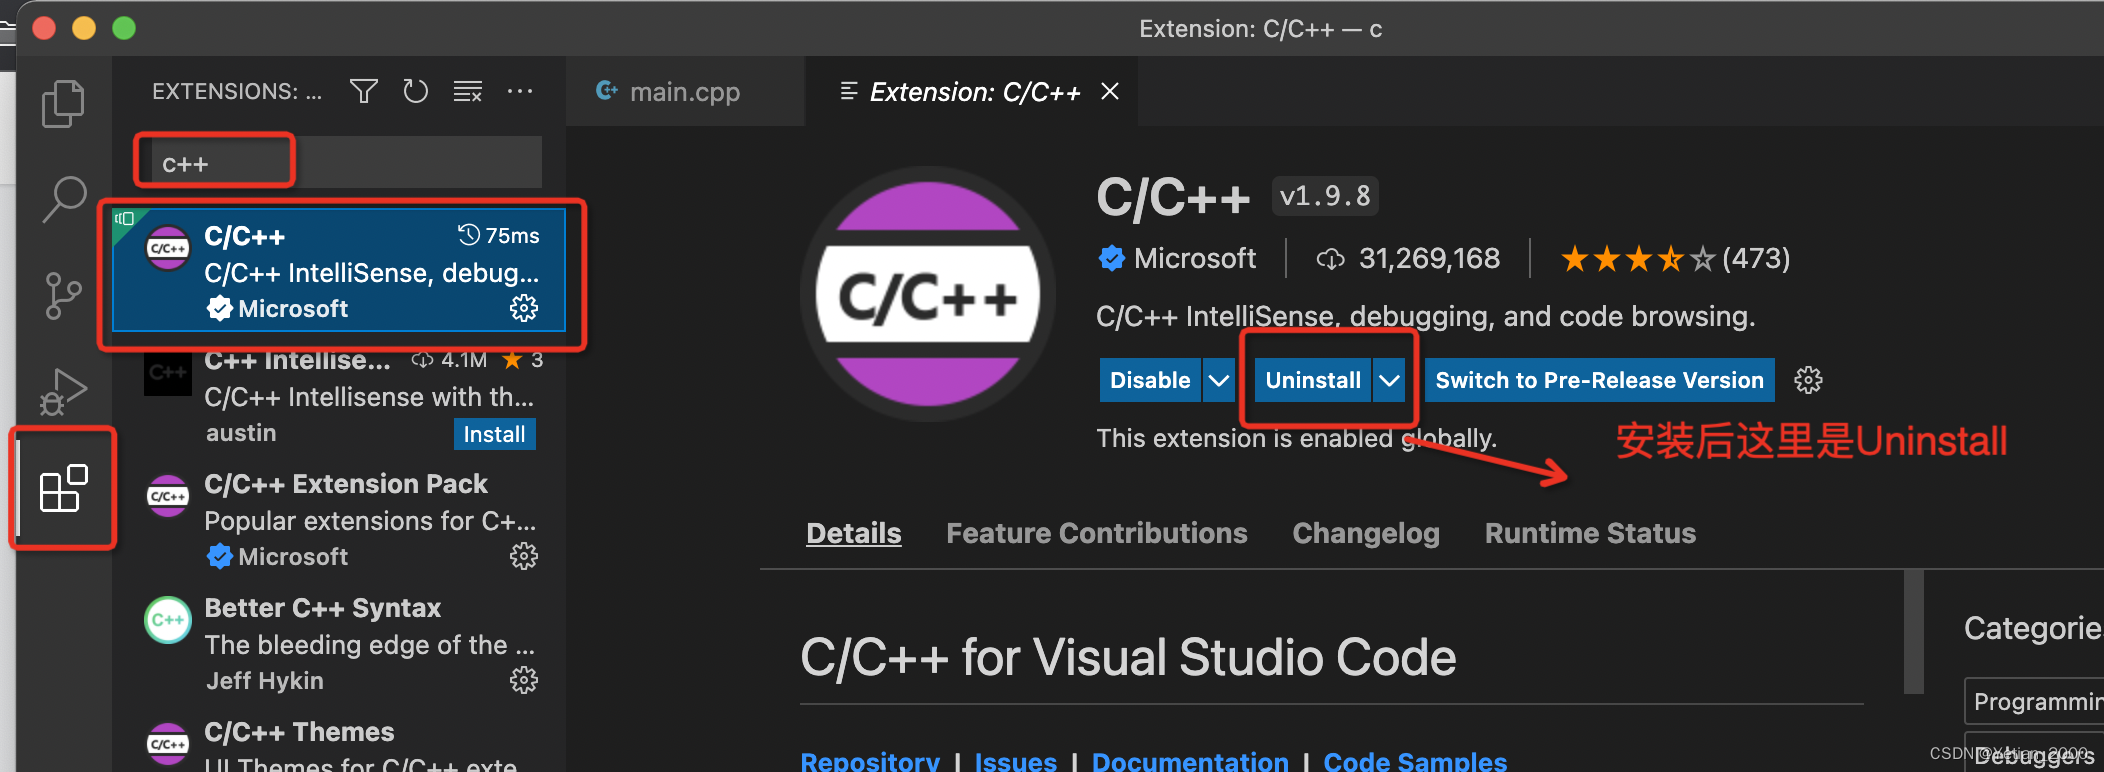Open the Source Control view

(63, 296)
